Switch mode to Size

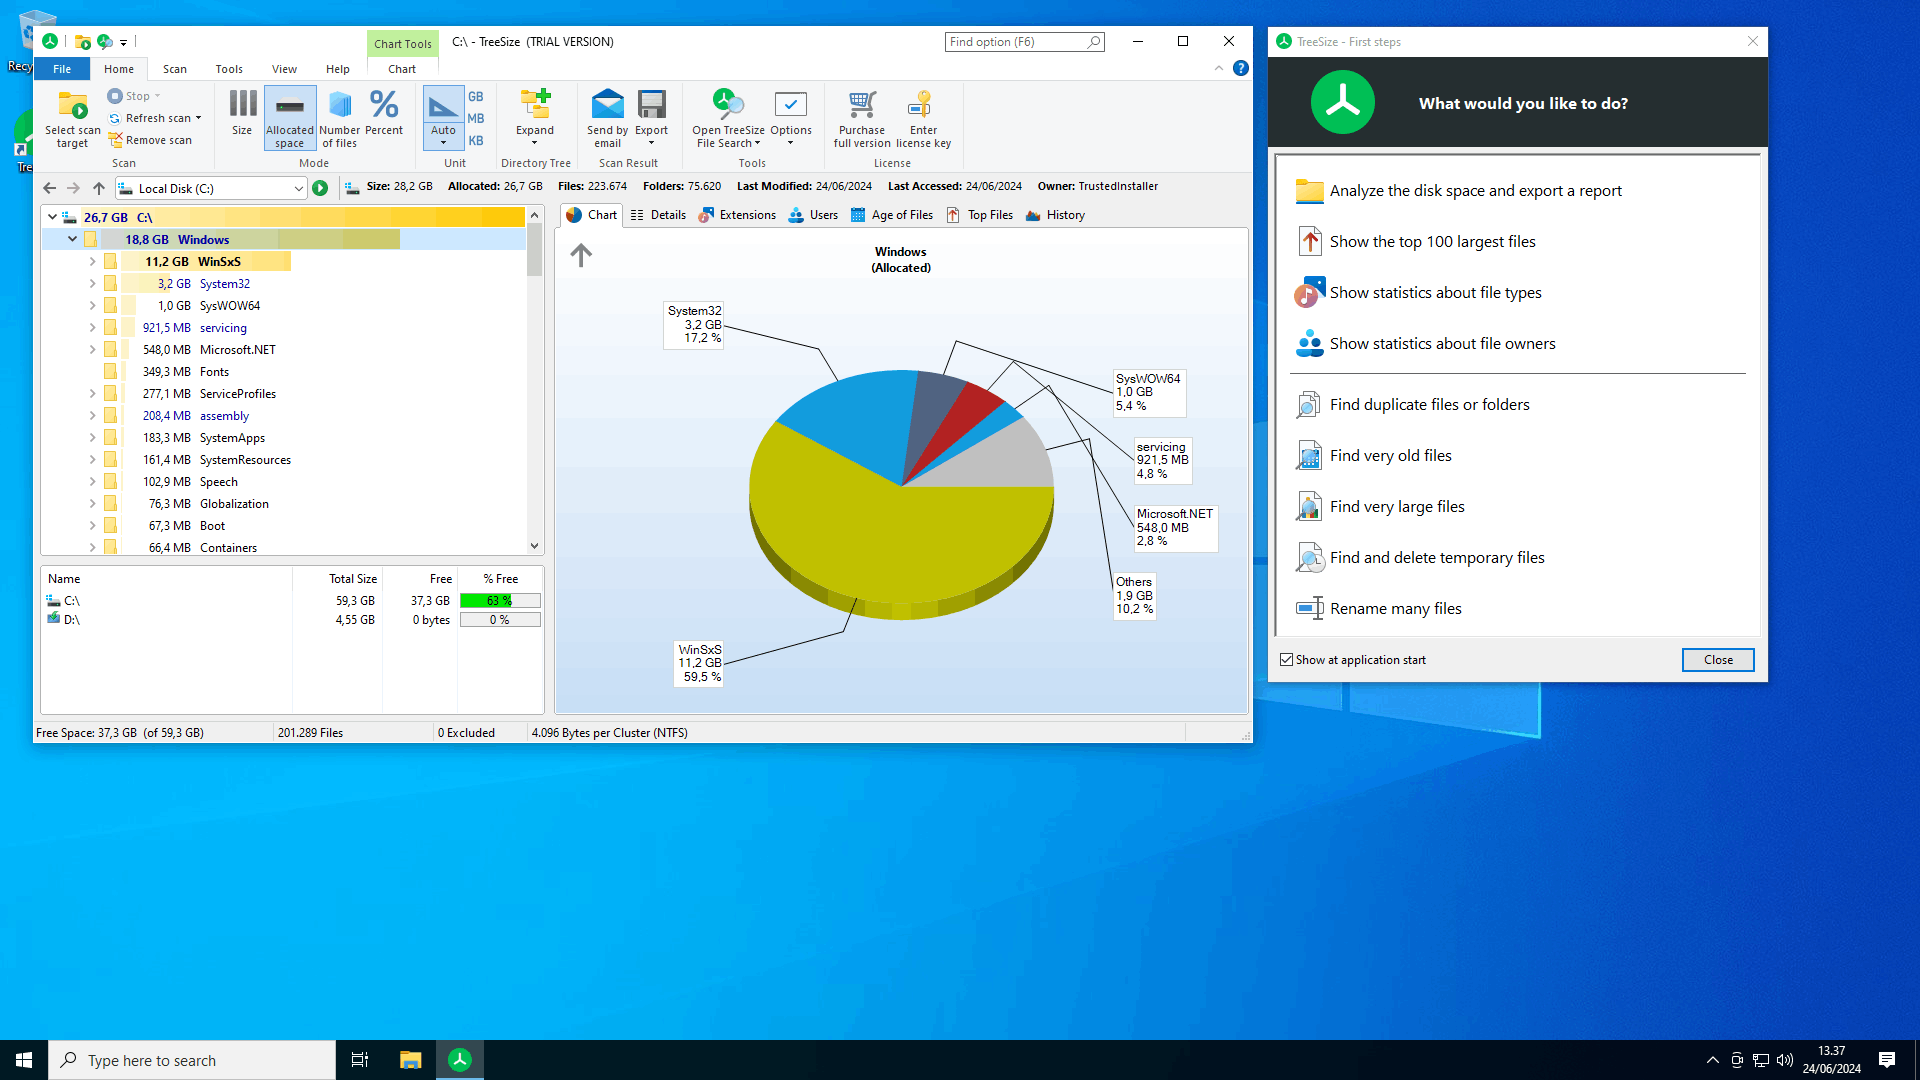(242, 113)
